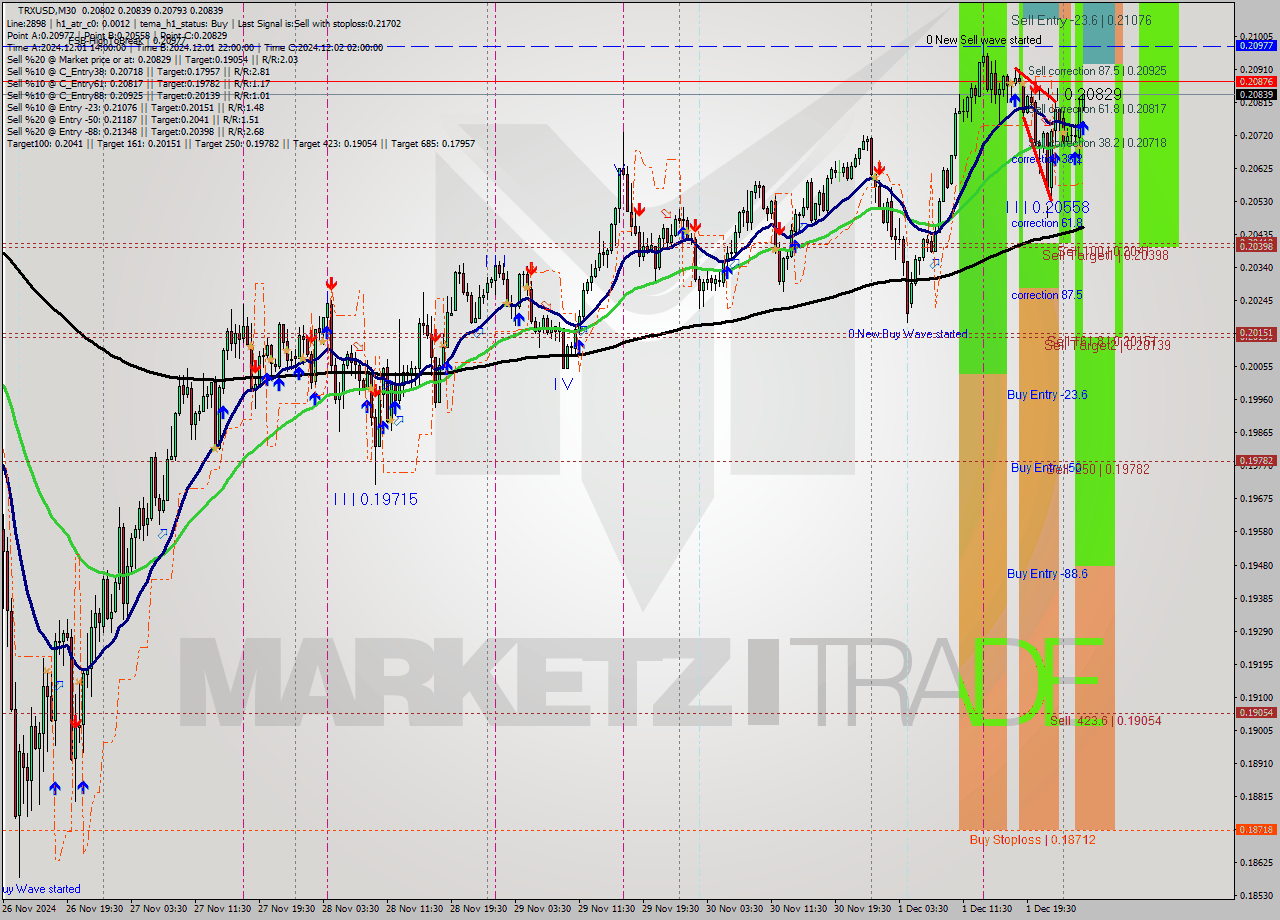This screenshot has height=920, width=1280.
Task: Click the 0.20055 price axis value
Action: point(1257,367)
